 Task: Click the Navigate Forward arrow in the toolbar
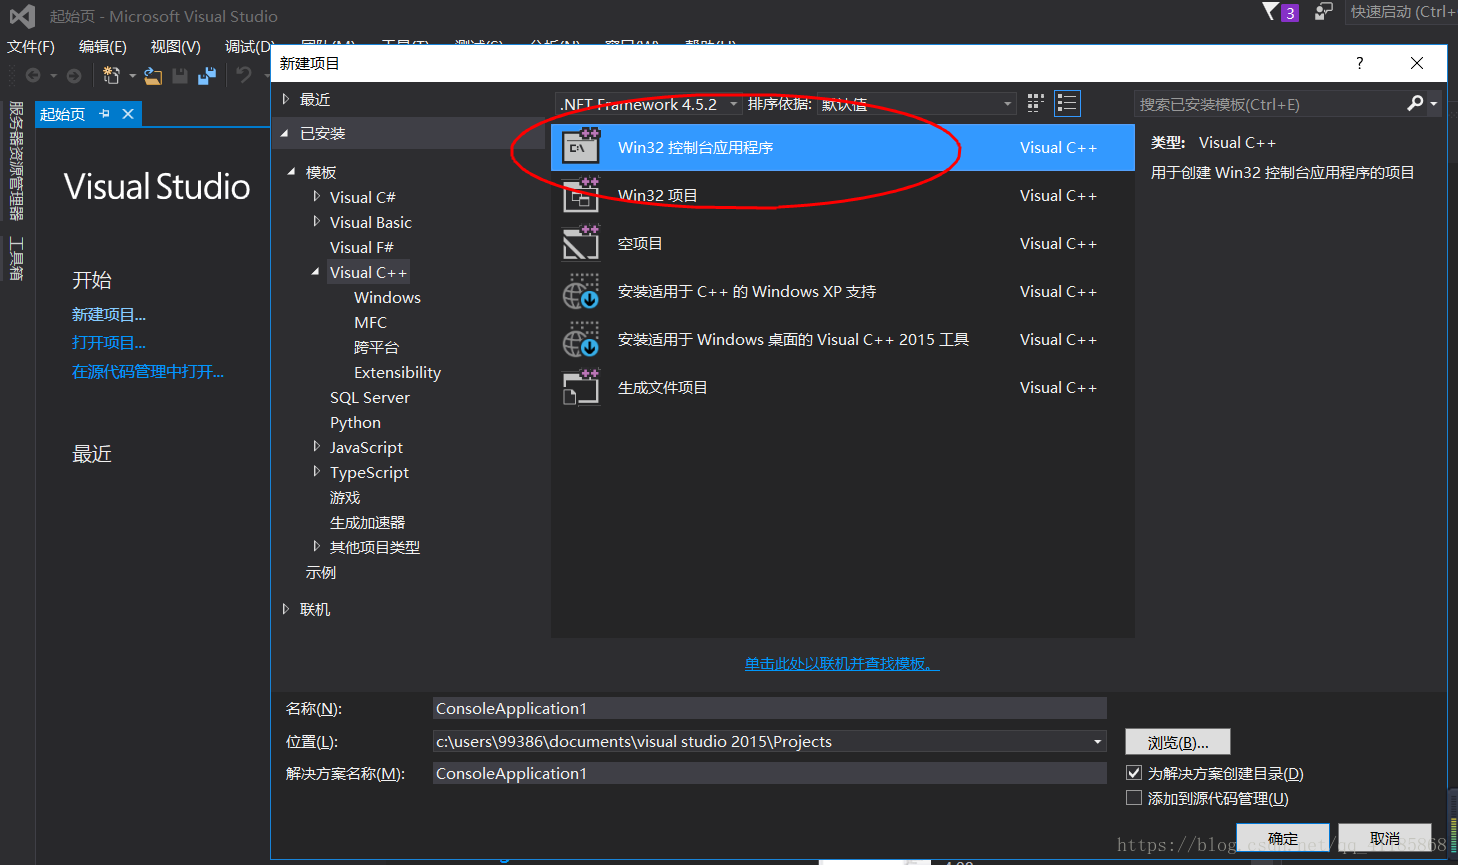pos(74,75)
